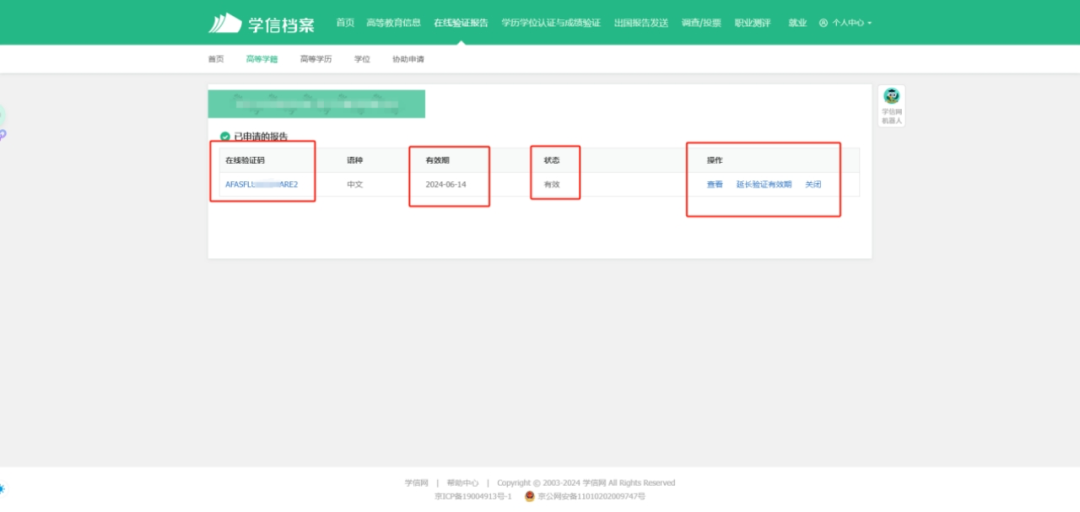Viewport: 1080px width, 512px height.
Task: Open the 京公网安备11010202009747号 link
Action: [x=591, y=496]
